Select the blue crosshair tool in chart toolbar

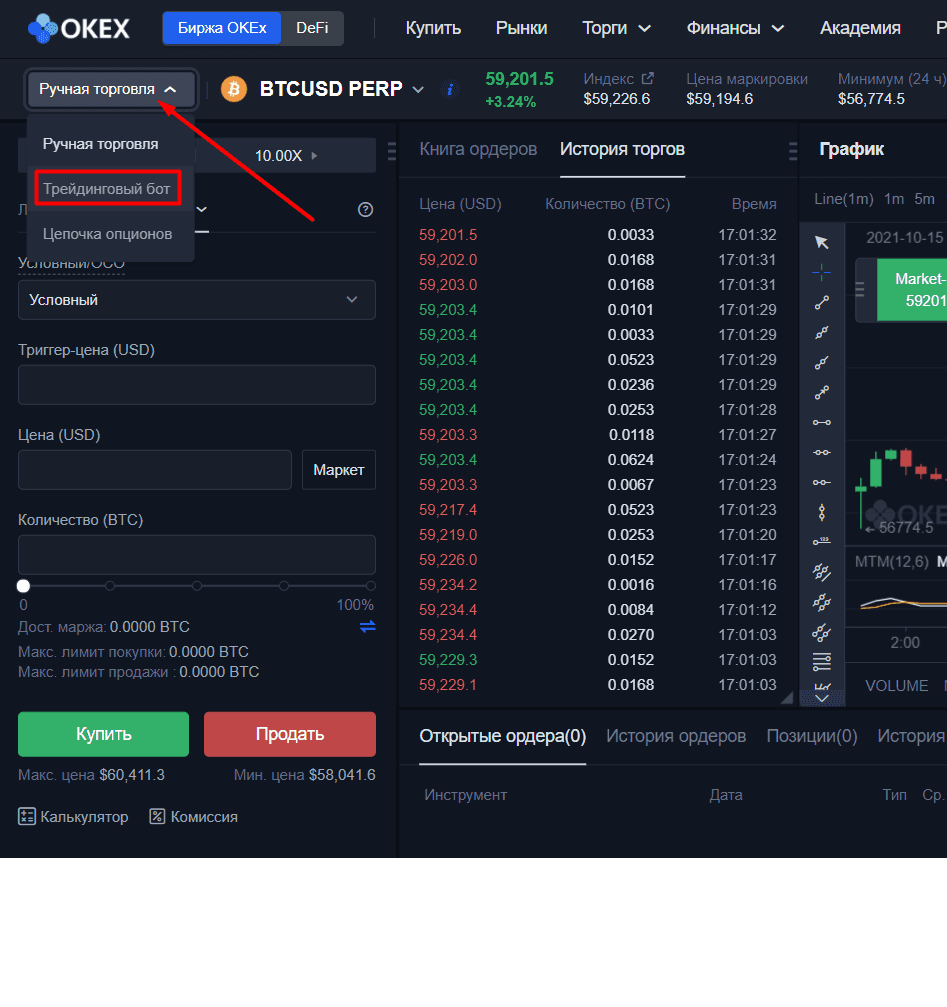(822, 272)
